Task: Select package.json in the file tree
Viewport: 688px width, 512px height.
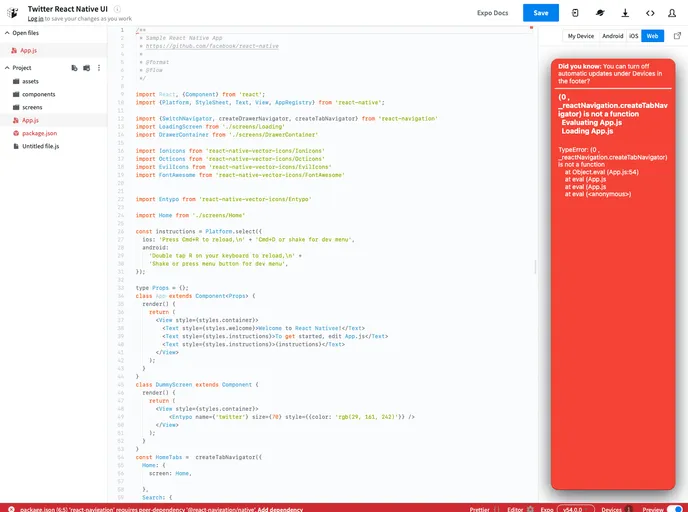Action: click(39, 133)
